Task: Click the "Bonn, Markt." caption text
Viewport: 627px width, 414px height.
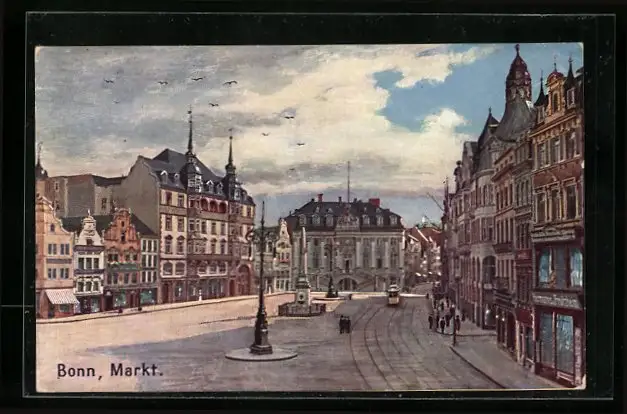Action: [x=108, y=370]
